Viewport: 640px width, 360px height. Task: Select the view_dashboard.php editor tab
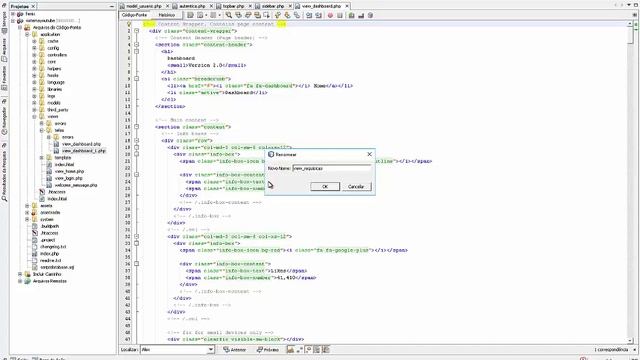321,6
